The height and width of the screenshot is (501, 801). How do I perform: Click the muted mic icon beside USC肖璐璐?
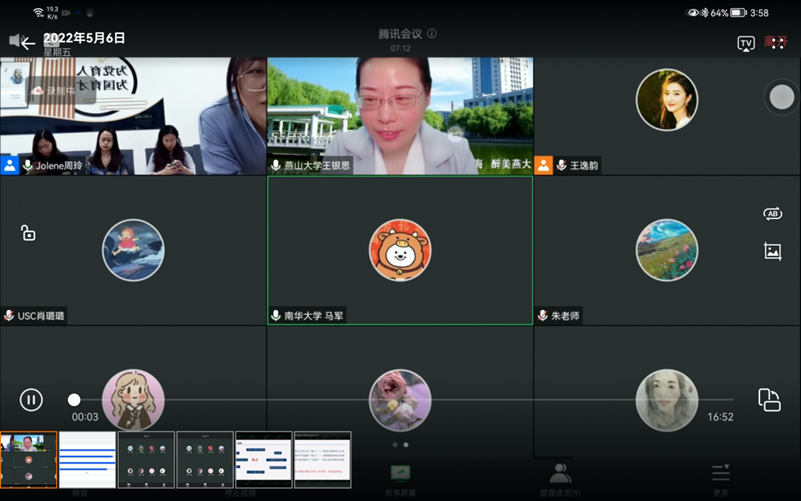[x=9, y=315]
